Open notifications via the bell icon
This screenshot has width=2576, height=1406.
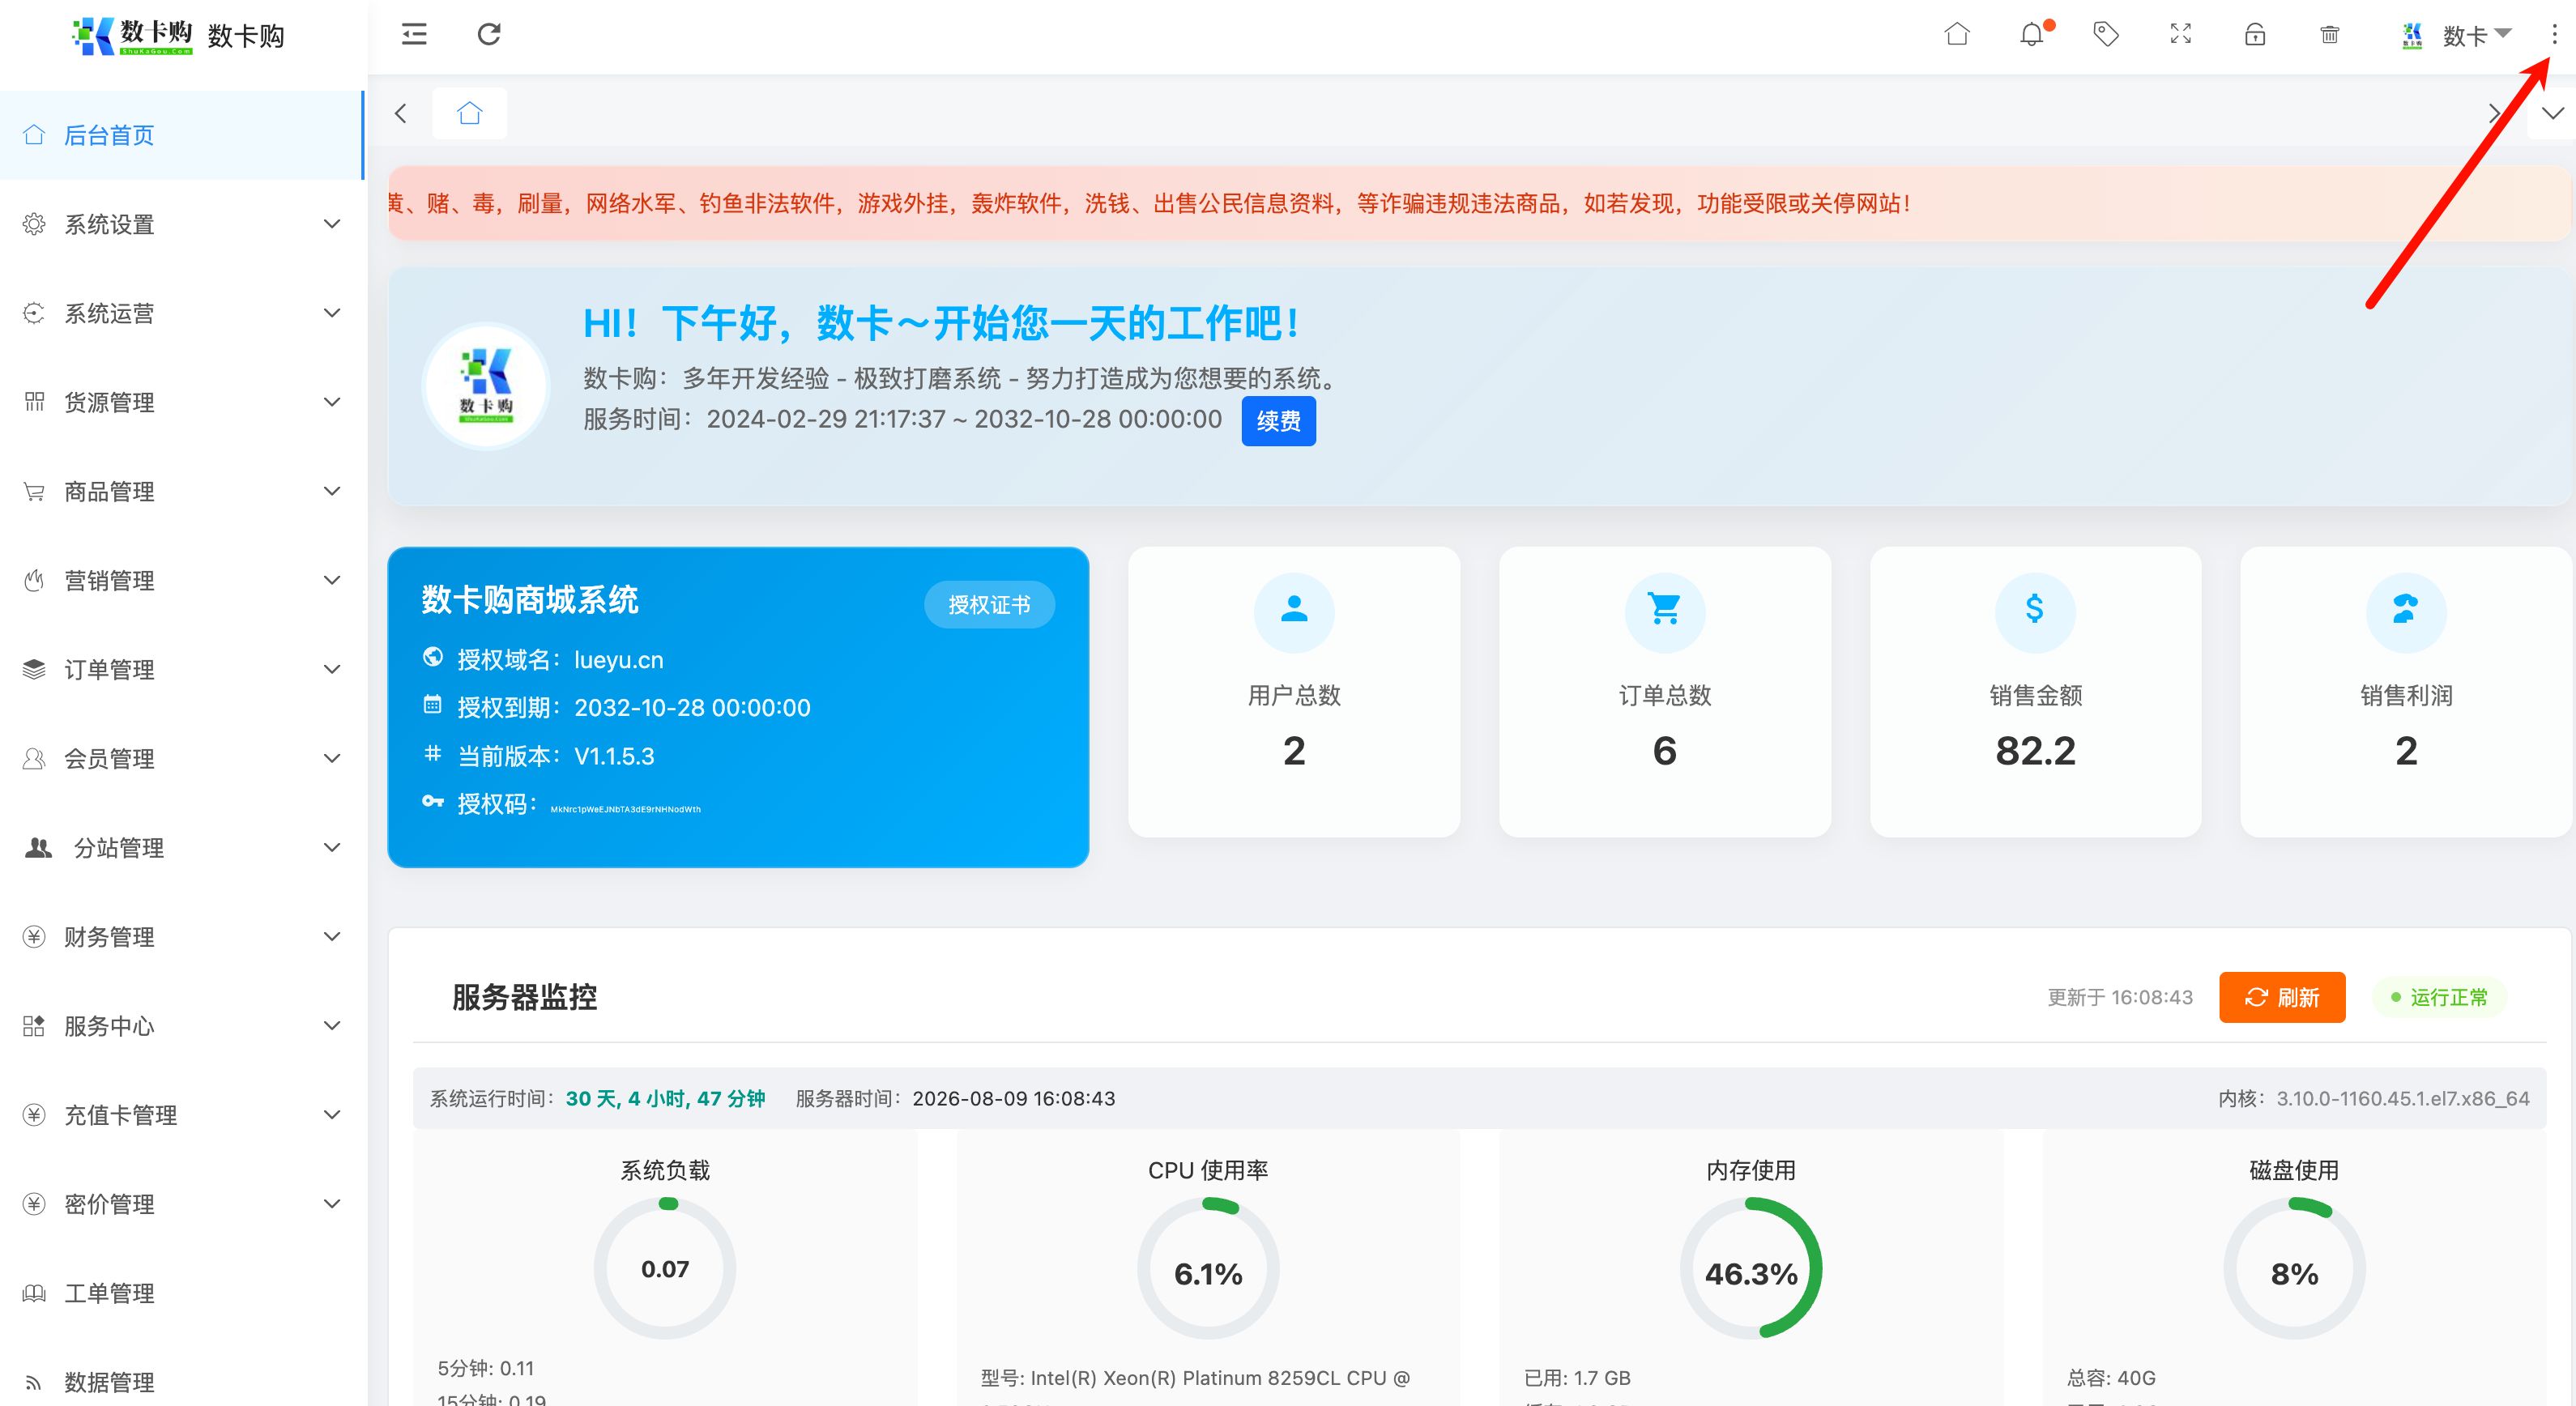point(2032,35)
